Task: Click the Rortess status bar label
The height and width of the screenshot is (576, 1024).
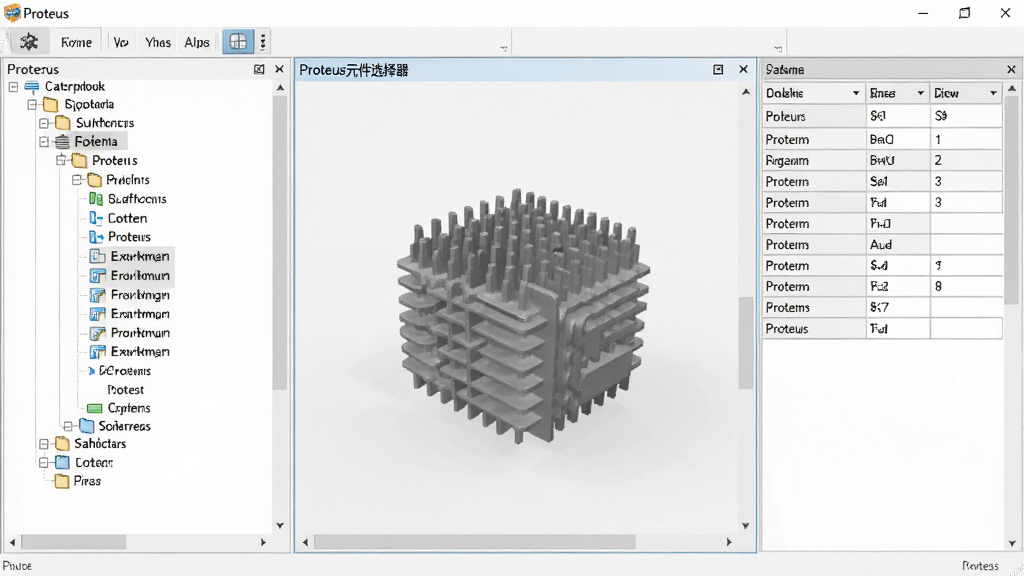Action: tap(980, 566)
